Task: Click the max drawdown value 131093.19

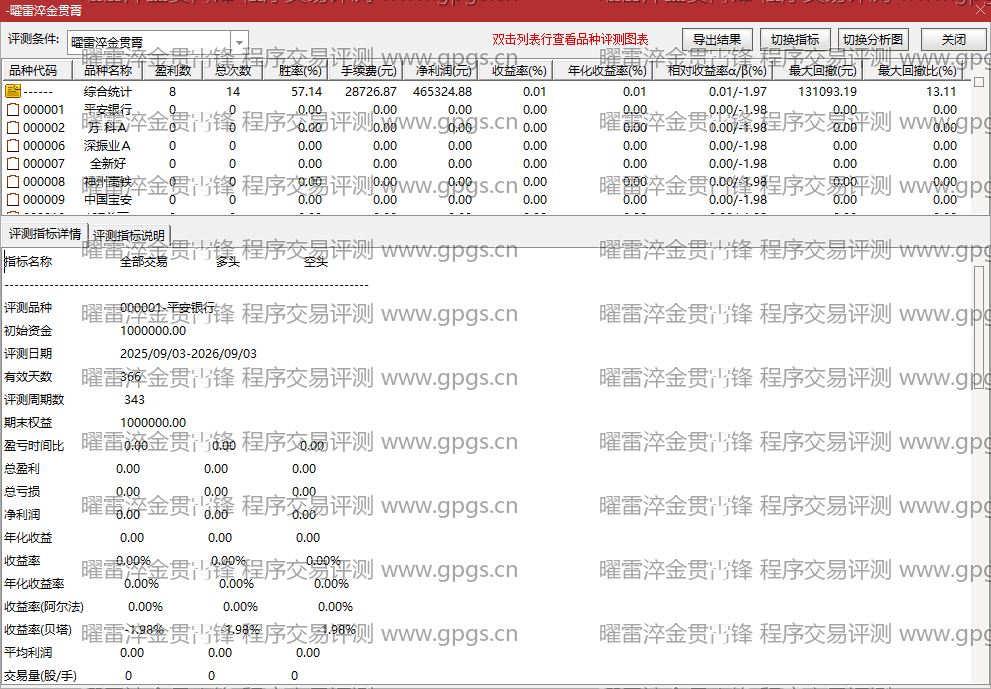Action: pos(827,92)
